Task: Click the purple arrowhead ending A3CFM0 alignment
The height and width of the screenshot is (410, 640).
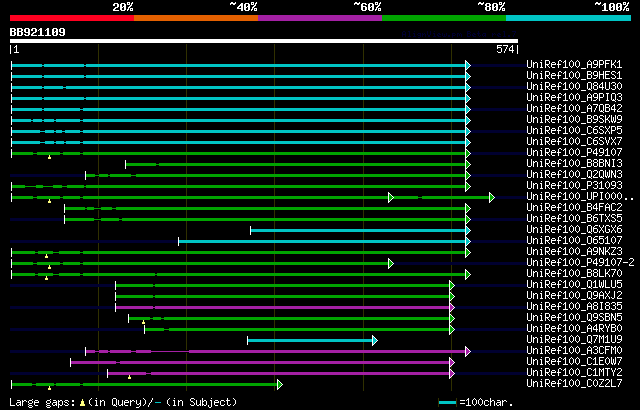Action: coord(468,351)
